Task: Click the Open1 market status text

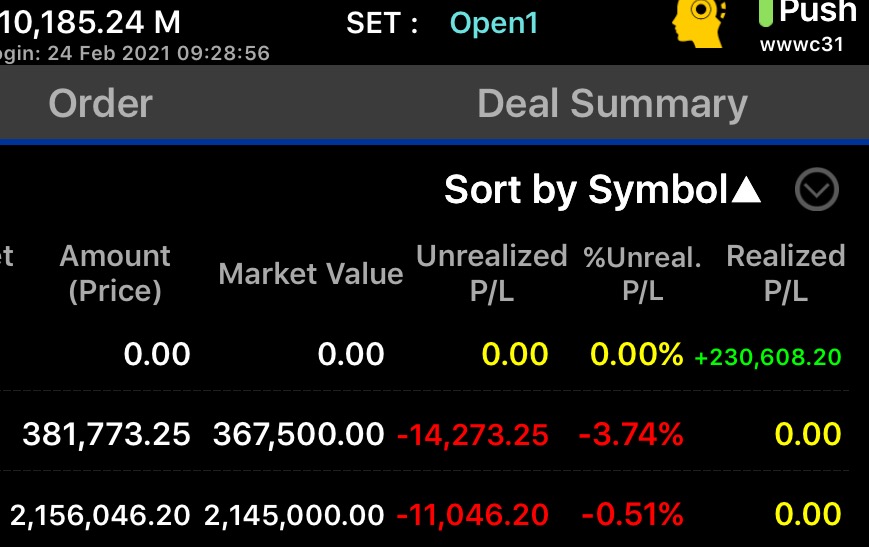Action: (493, 23)
